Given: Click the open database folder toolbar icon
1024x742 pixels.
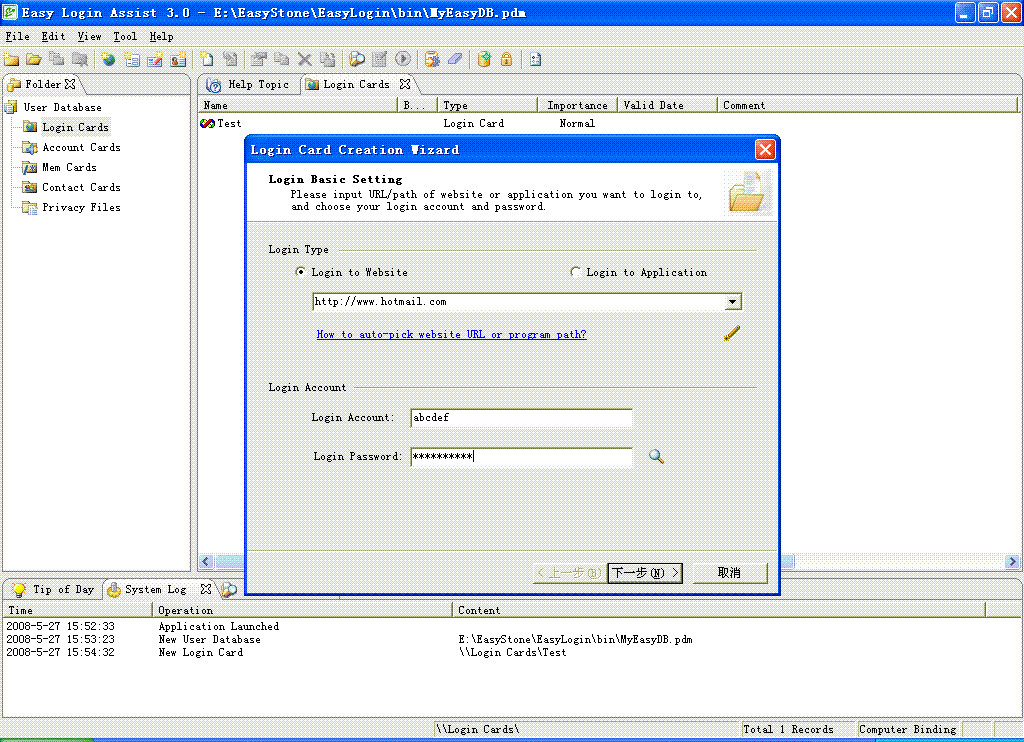Looking at the screenshot, I should point(34,60).
